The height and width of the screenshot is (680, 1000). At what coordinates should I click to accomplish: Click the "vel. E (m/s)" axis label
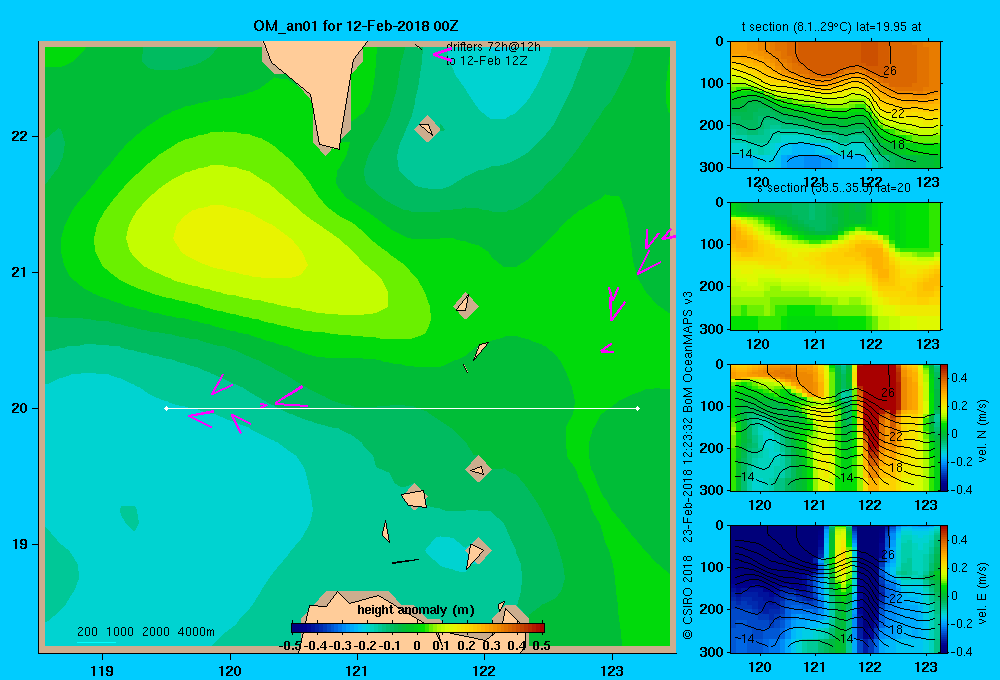click(x=983, y=592)
